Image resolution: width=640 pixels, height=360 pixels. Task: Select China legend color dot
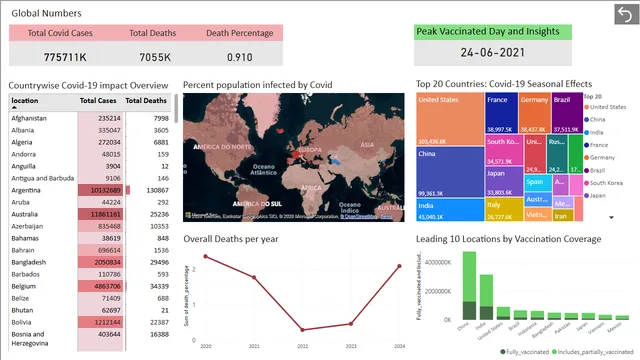587,120
